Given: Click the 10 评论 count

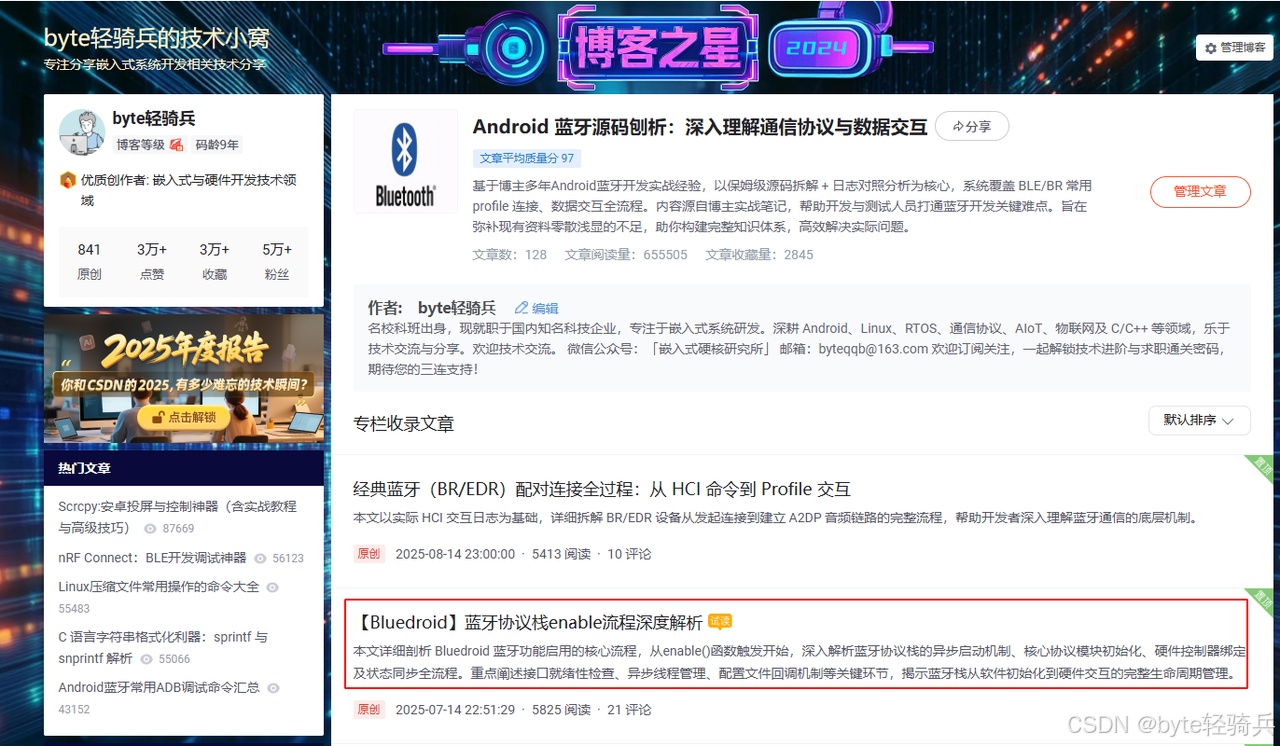Looking at the screenshot, I should [629, 554].
